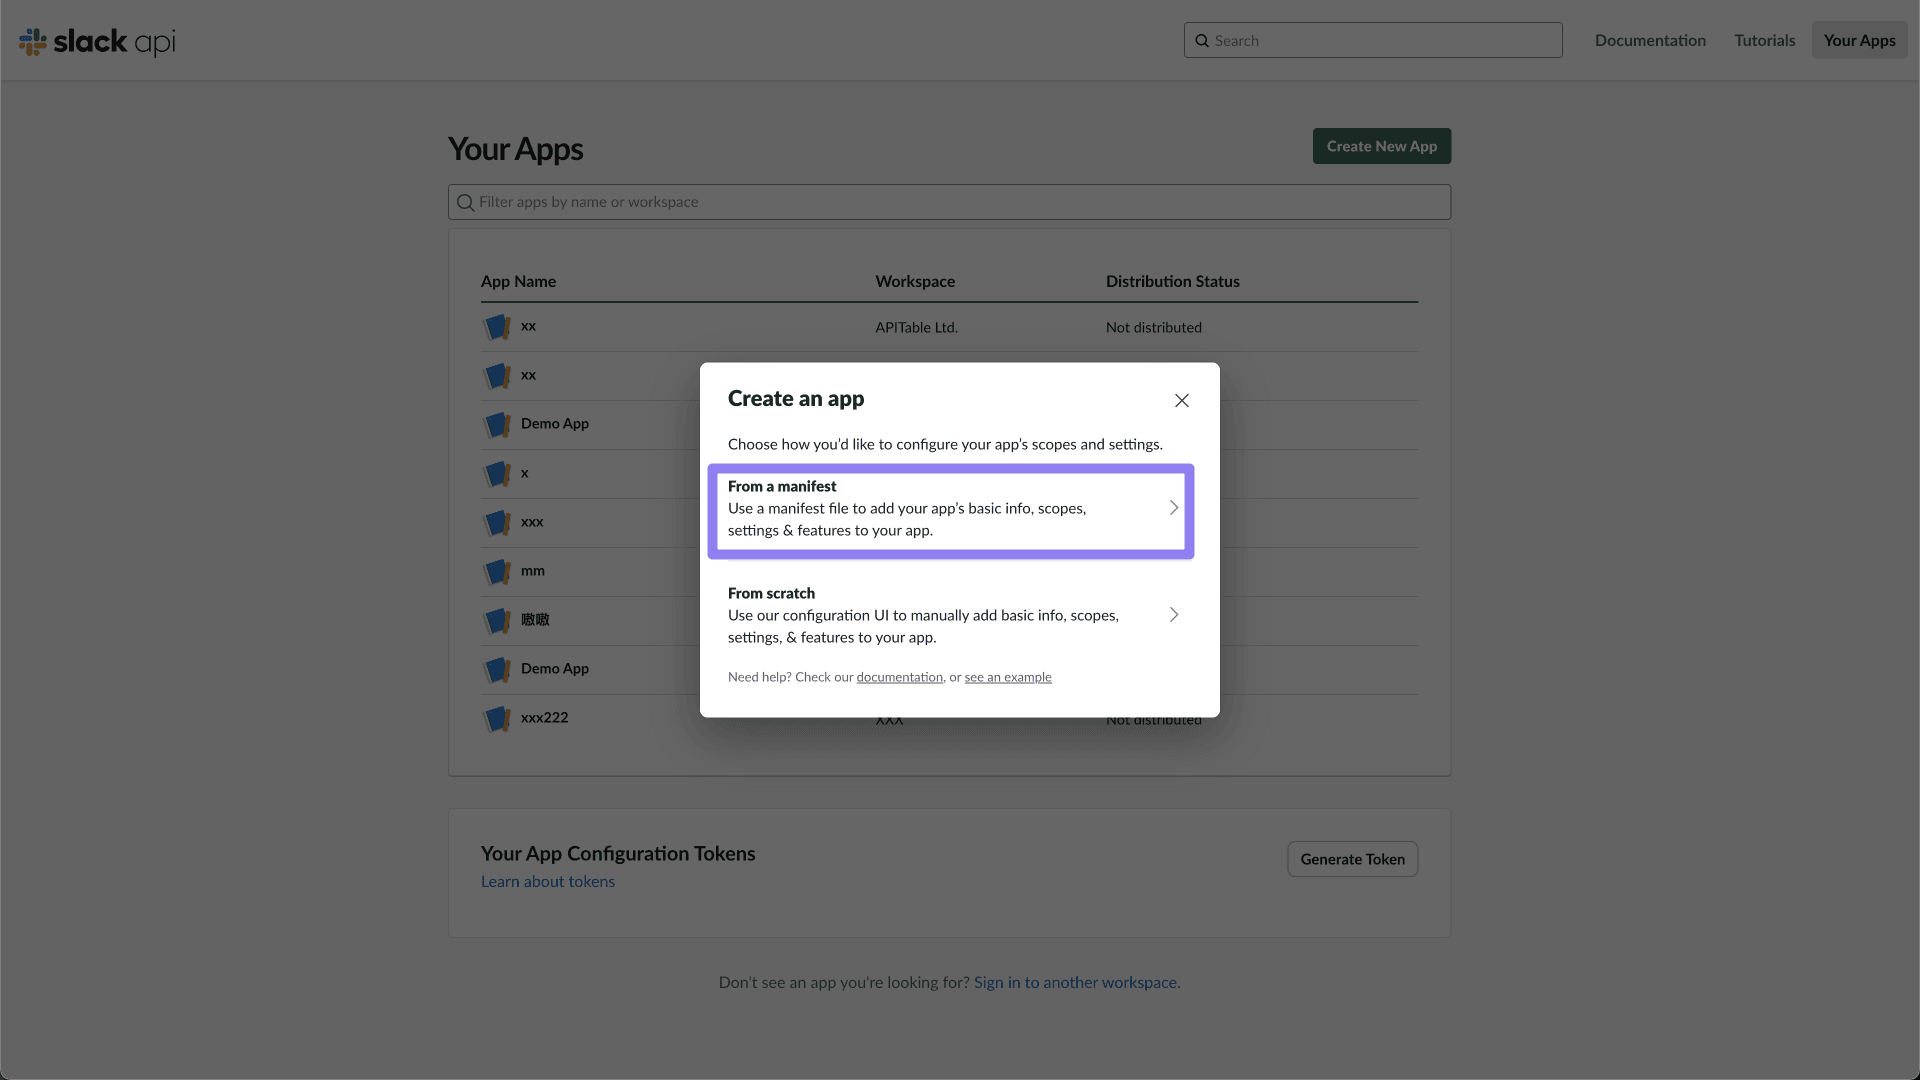This screenshot has height=1080, width=1920.
Task: Follow the see an example link
Action: pos(1007,677)
